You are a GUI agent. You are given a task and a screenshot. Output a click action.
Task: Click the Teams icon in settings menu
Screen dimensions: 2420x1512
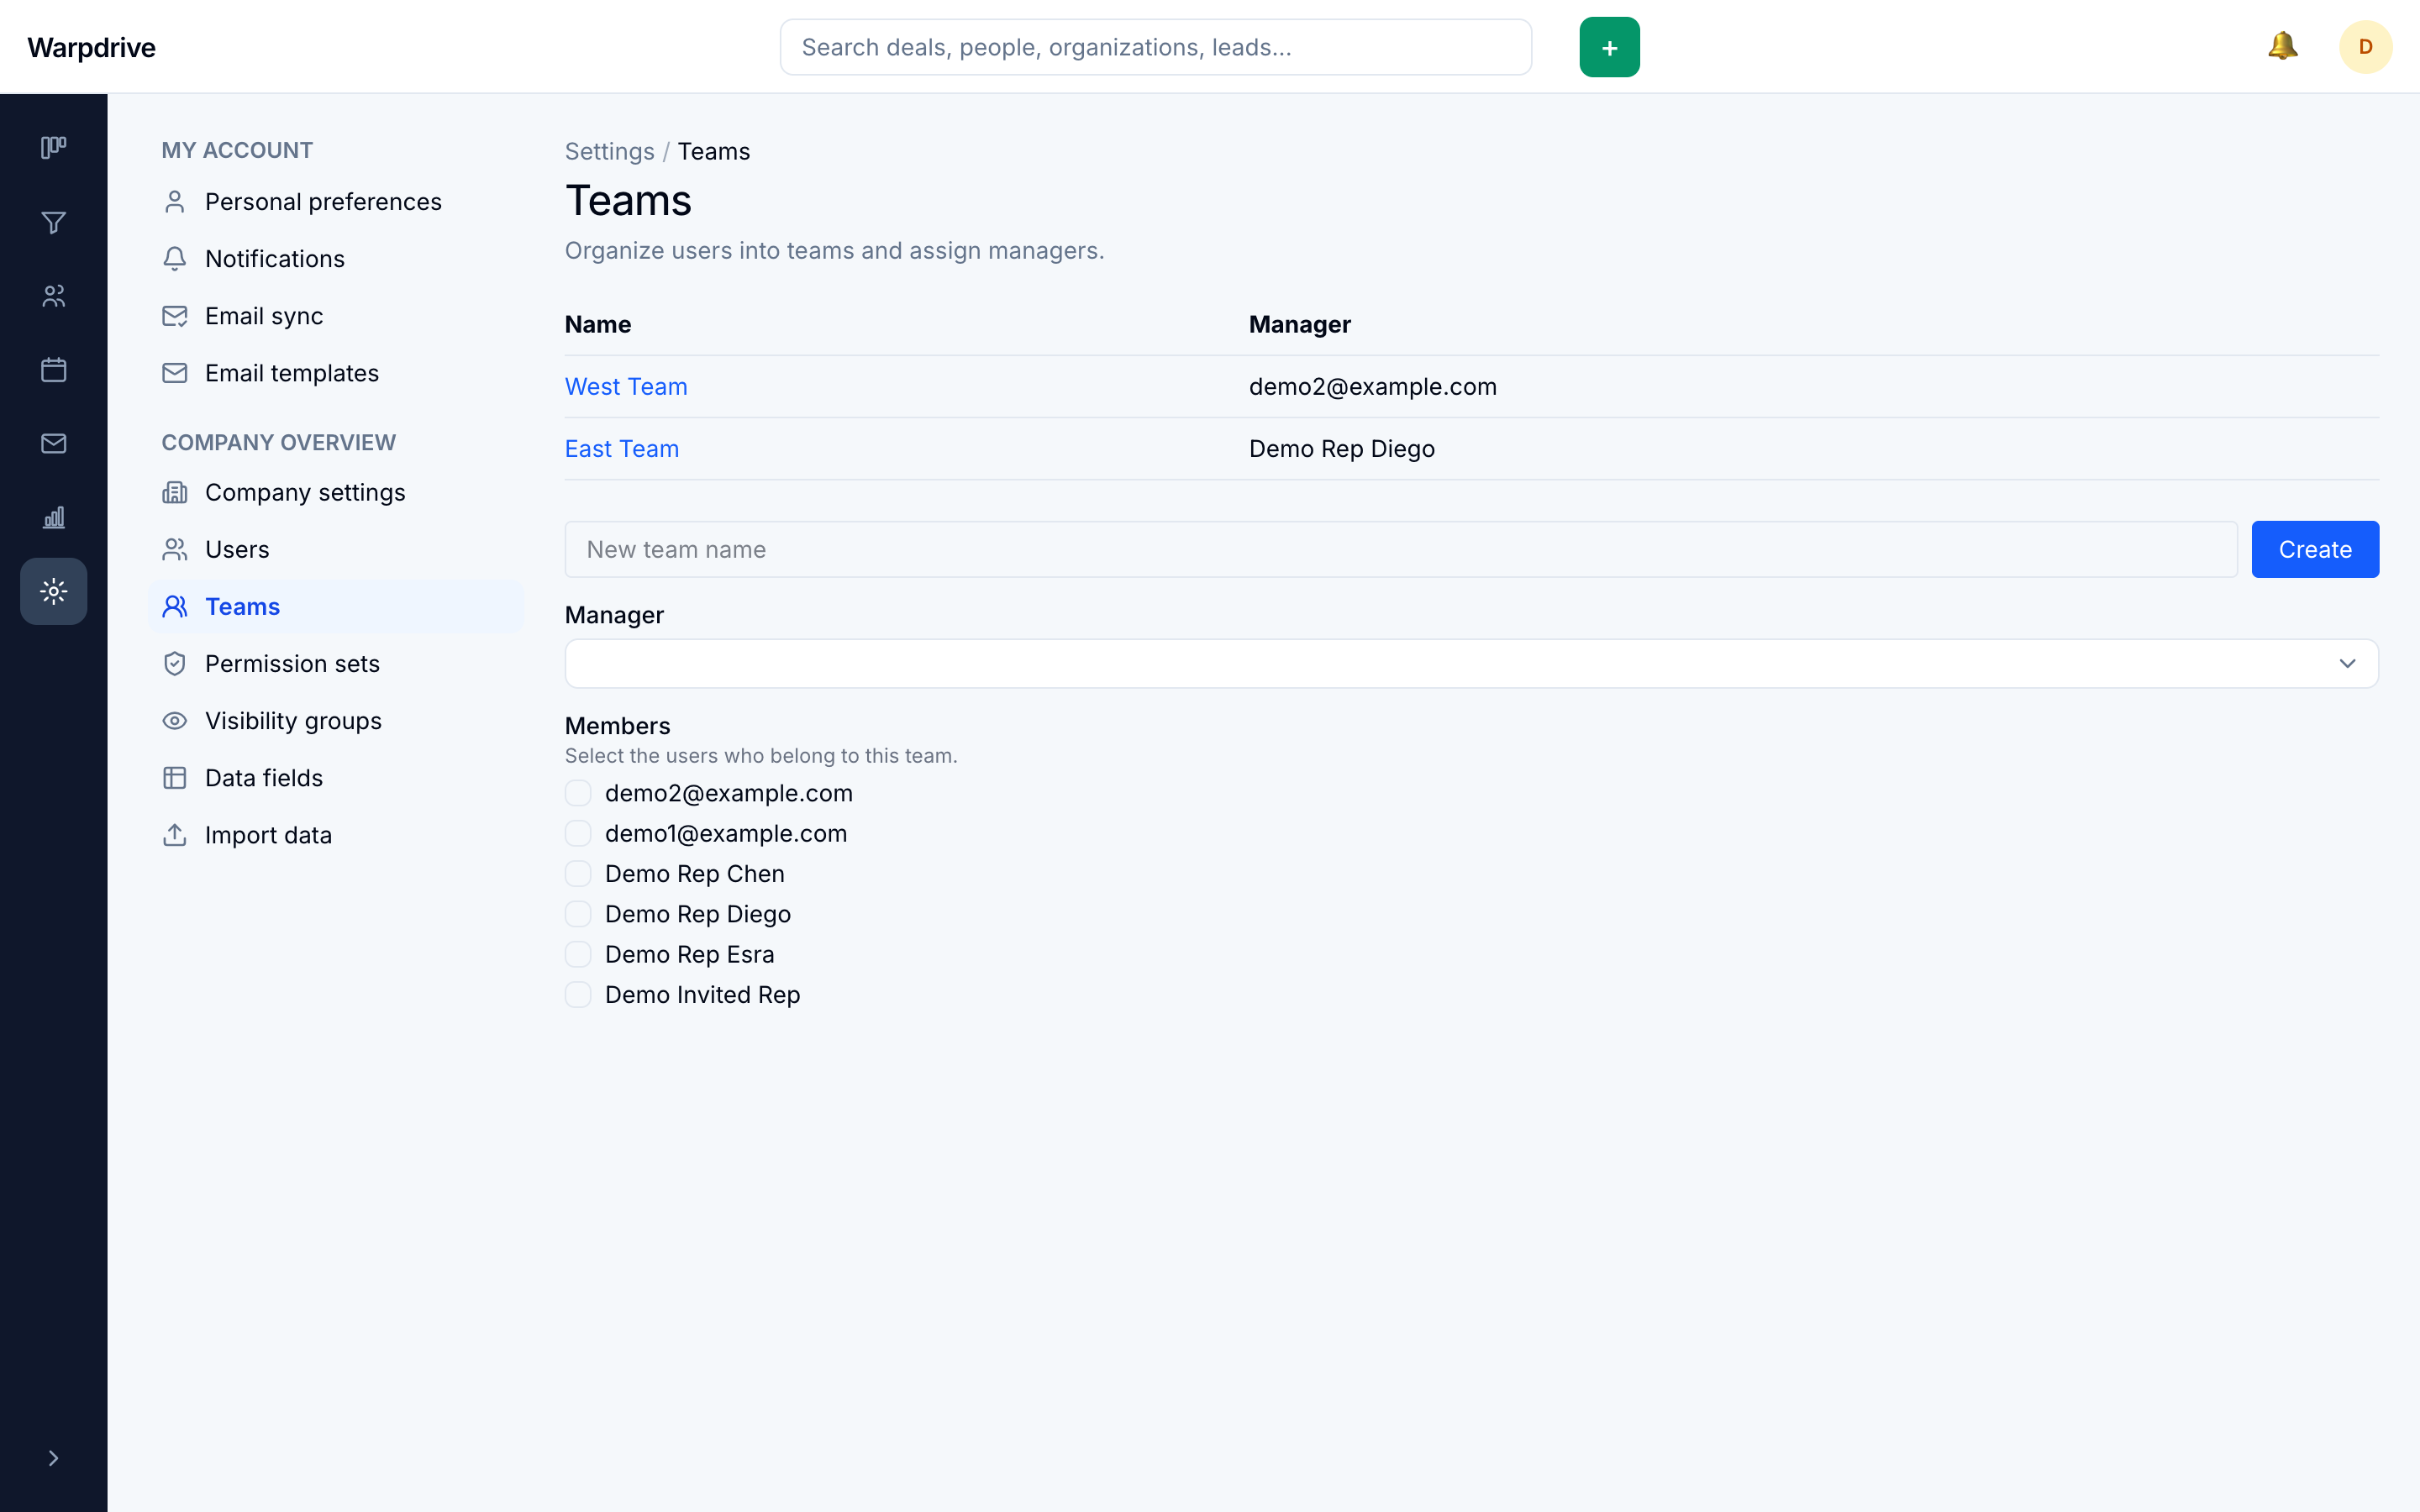point(175,606)
